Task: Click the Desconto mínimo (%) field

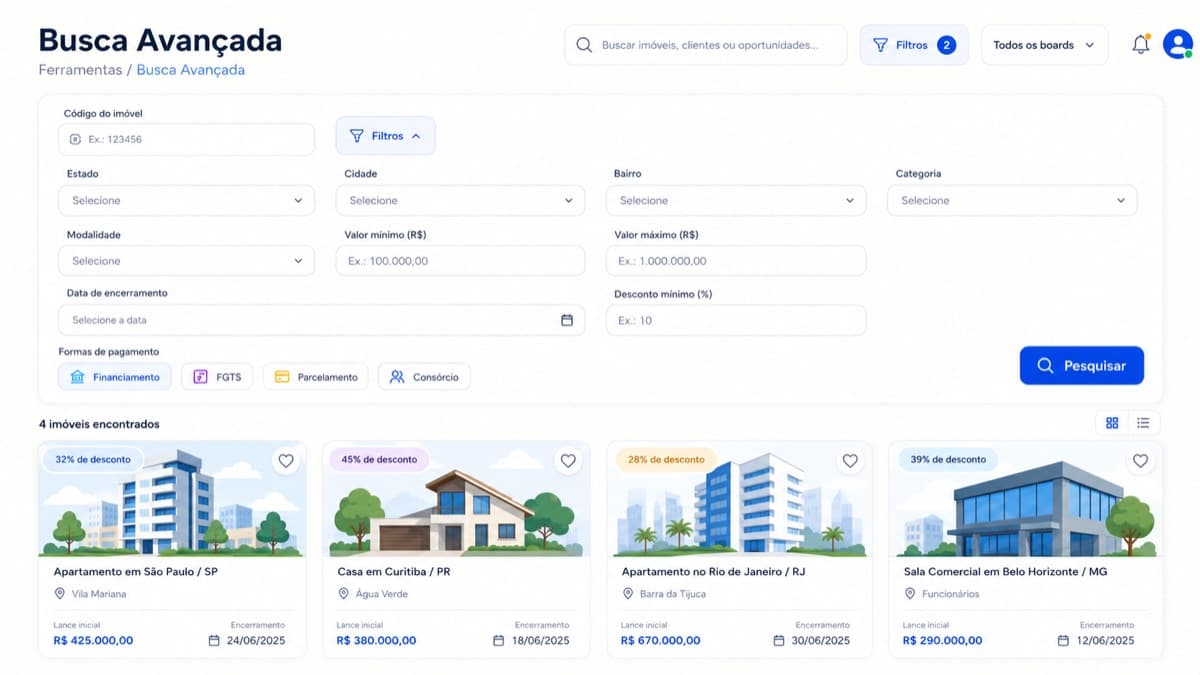Action: click(x=736, y=320)
